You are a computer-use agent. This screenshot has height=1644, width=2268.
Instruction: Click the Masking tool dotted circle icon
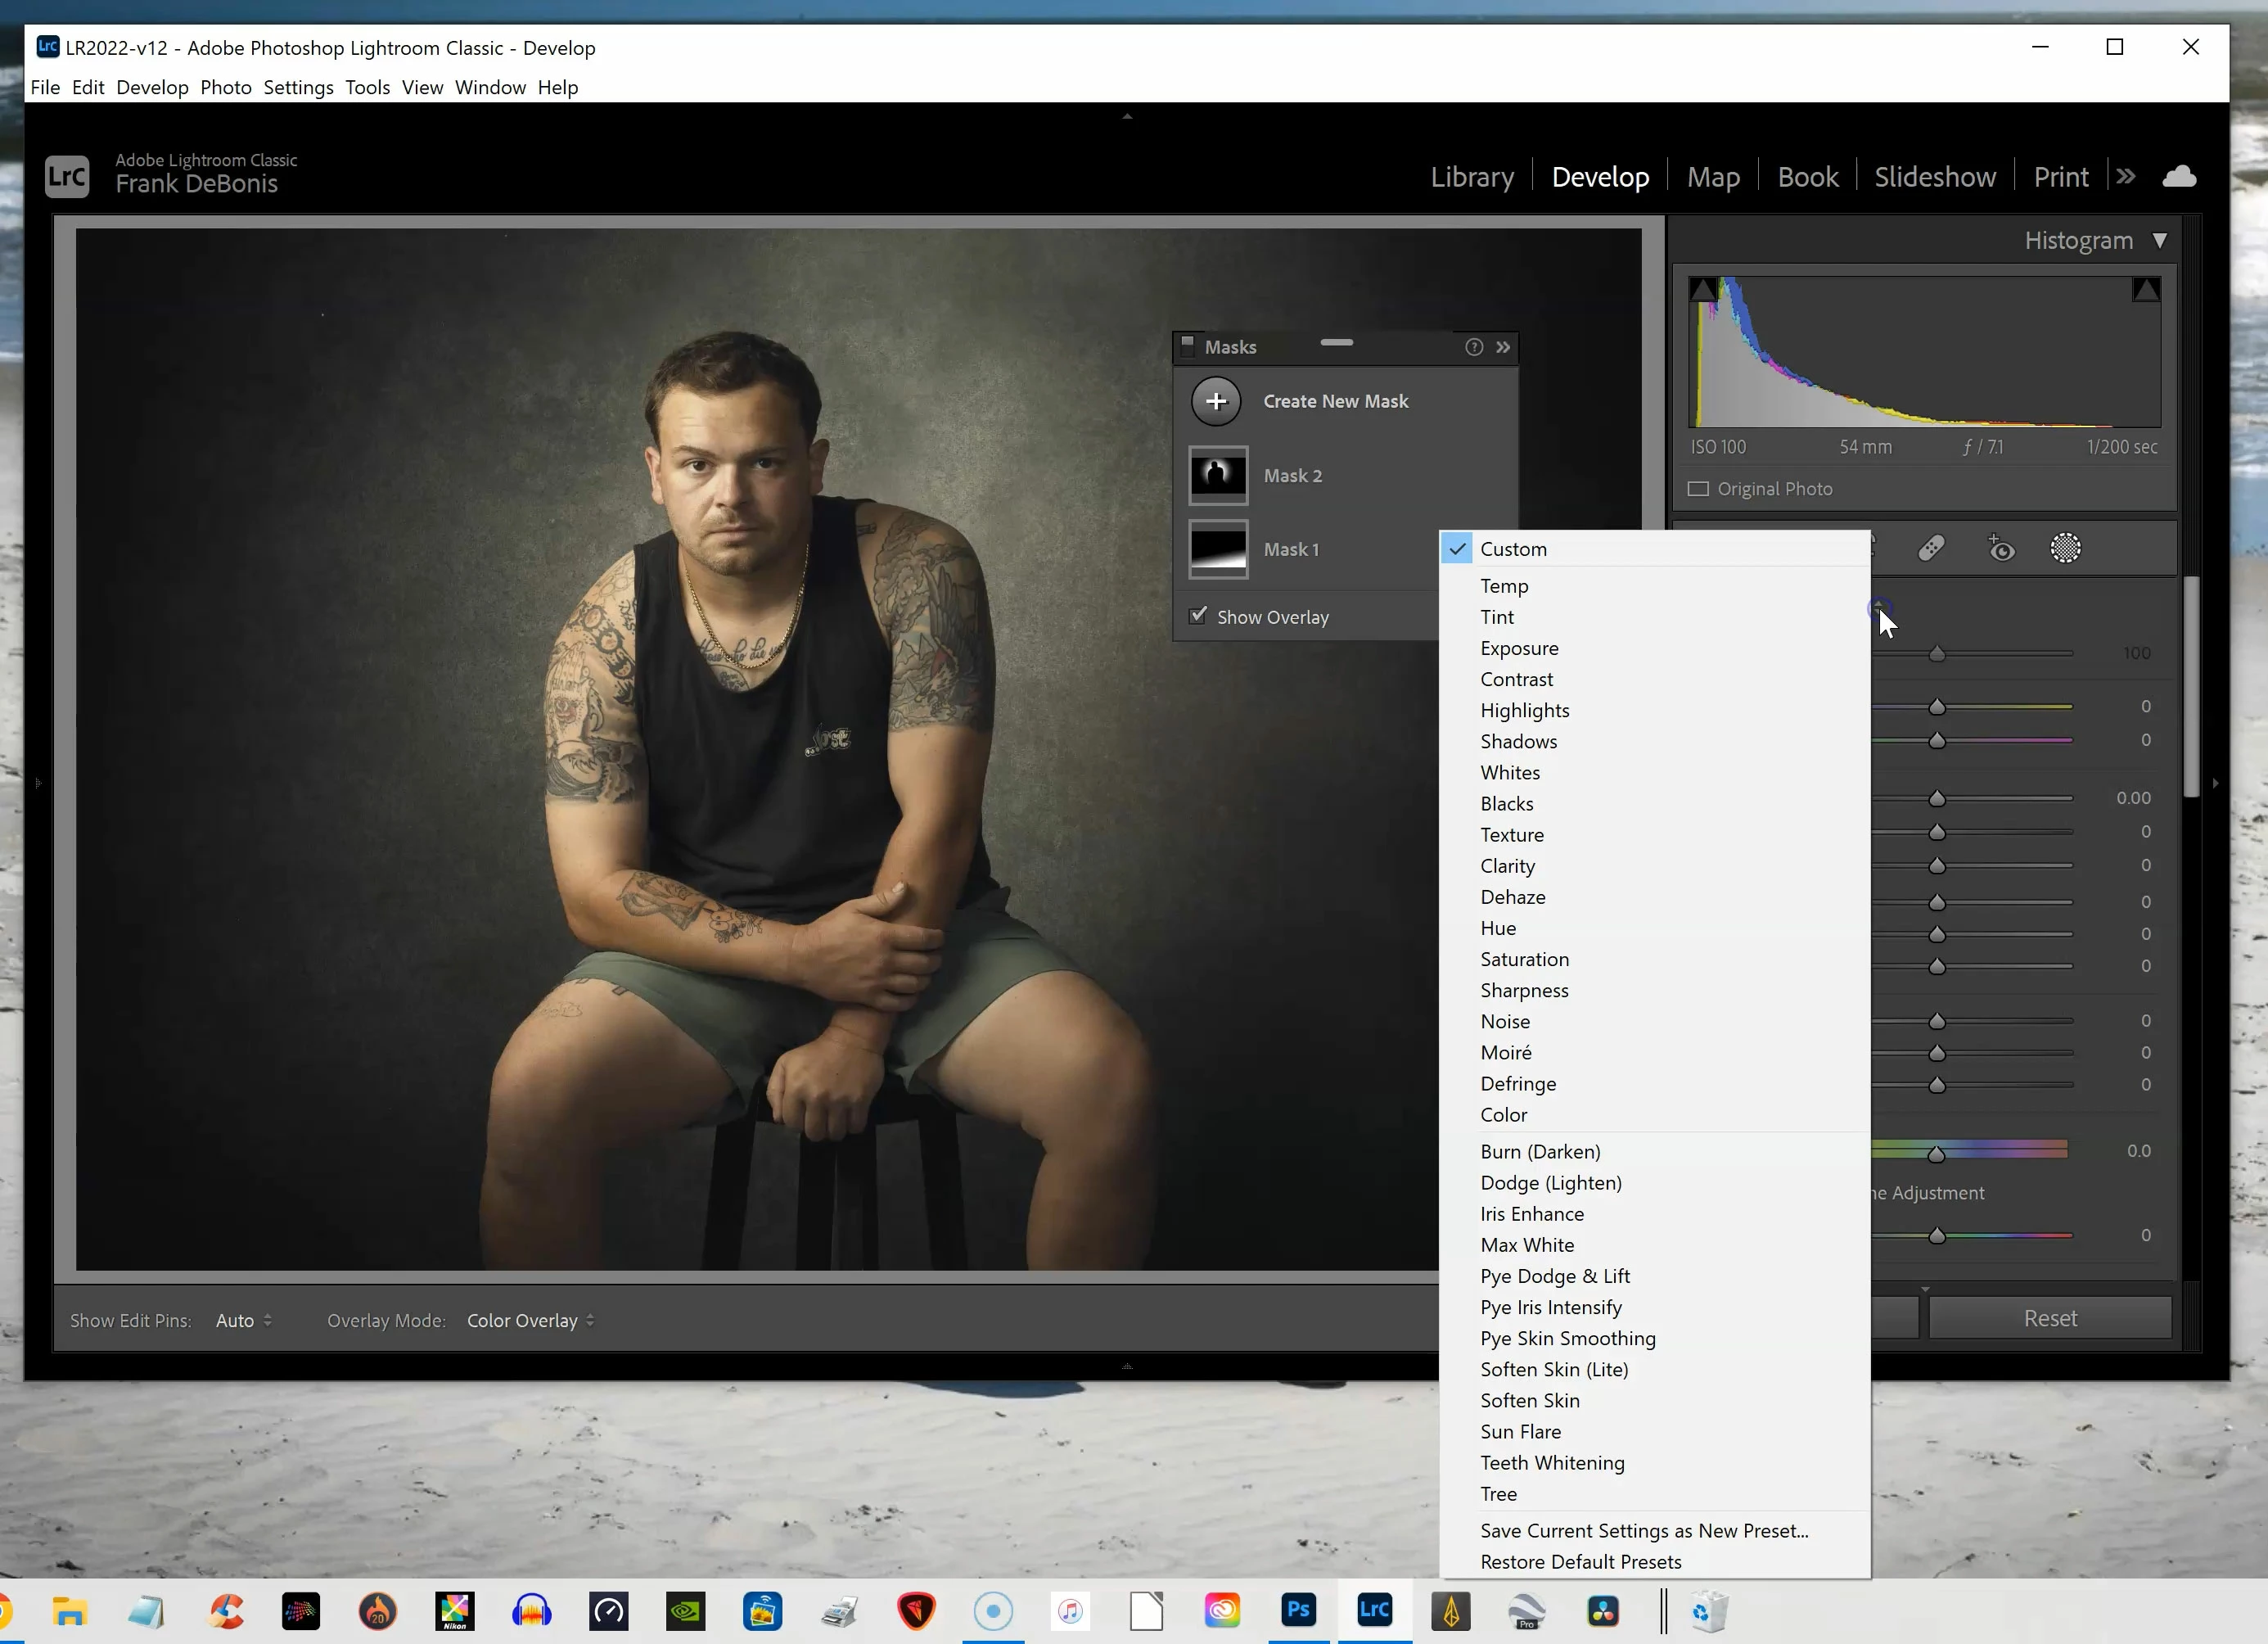point(2065,548)
